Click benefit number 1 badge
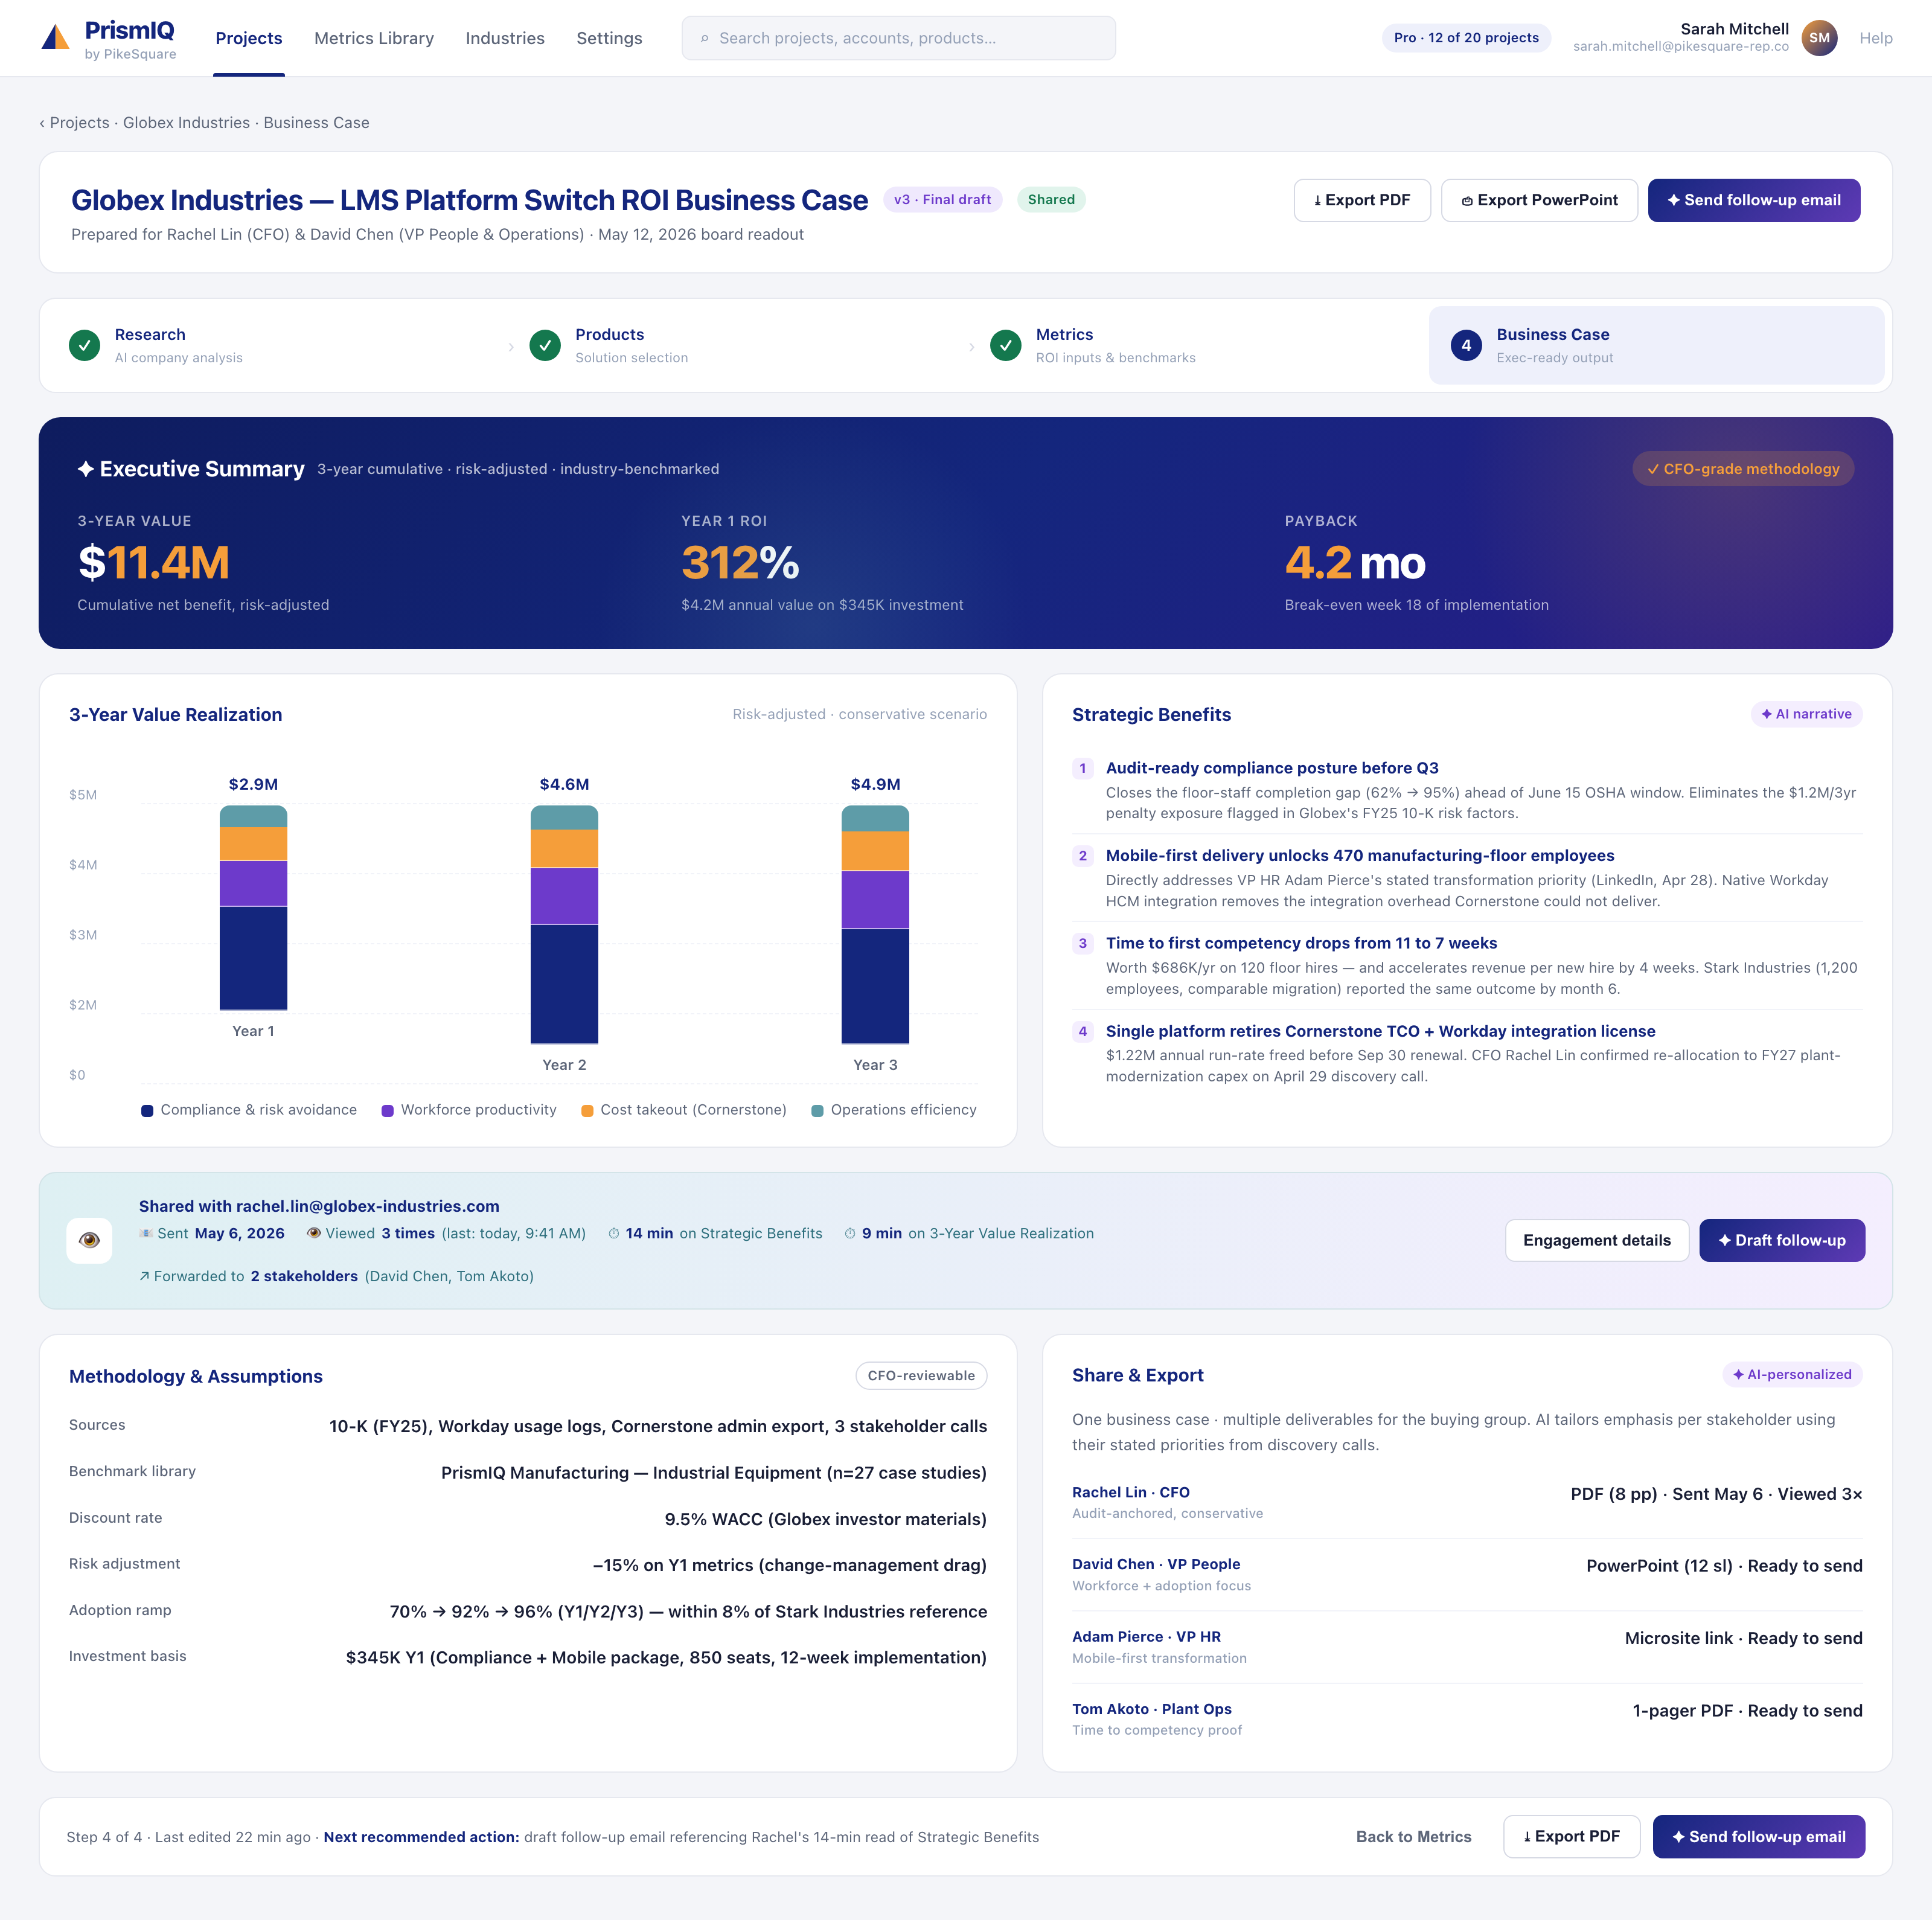This screenshot has width=1932, height=1920. [1082, 768]
